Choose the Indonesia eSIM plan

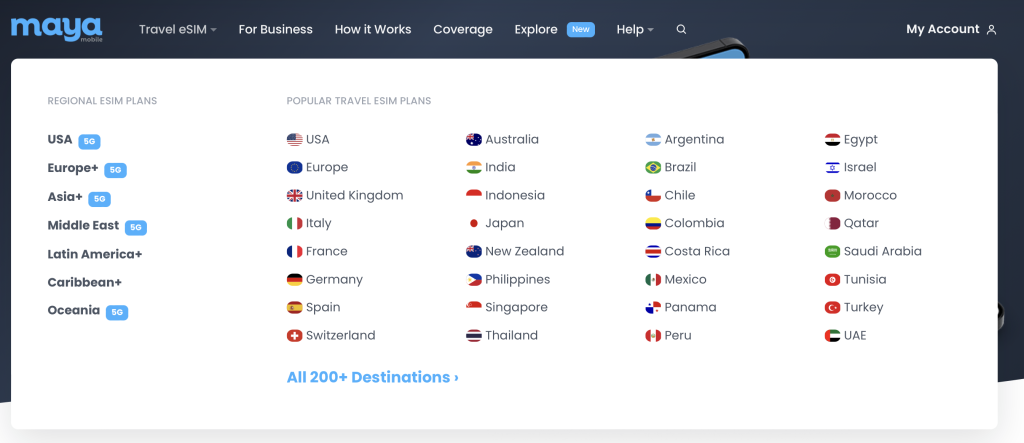(x=505, y=195)
